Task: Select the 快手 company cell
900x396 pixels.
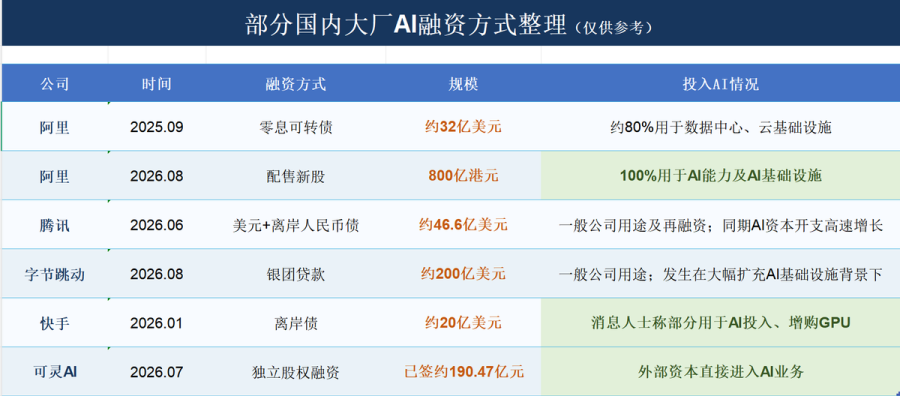Action: click(x=55, y=323)
